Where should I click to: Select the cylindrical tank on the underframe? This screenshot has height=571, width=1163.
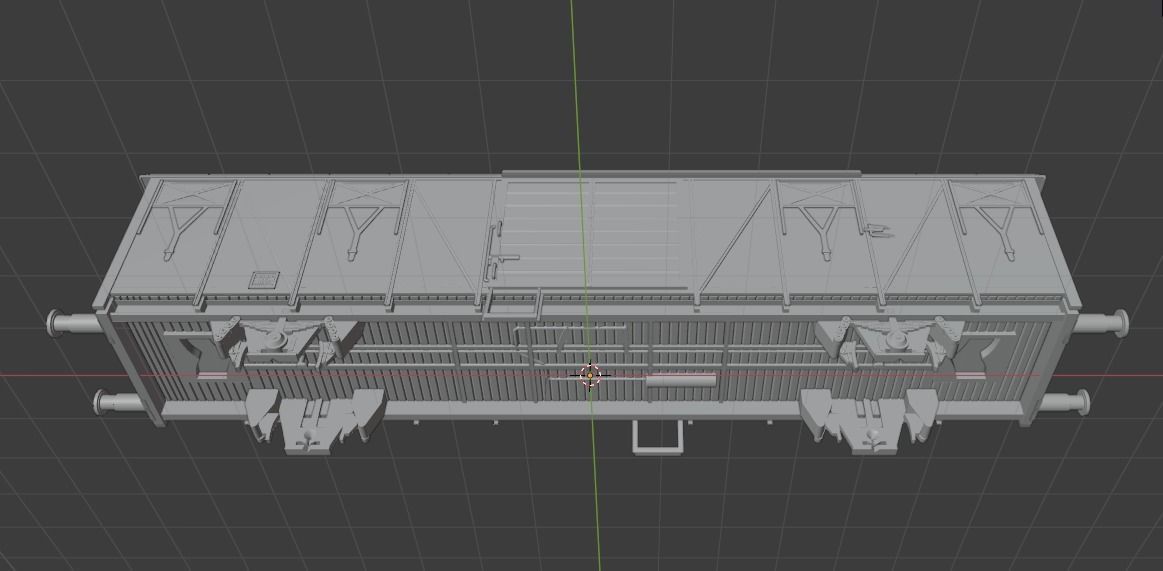[x=681, y=380]
